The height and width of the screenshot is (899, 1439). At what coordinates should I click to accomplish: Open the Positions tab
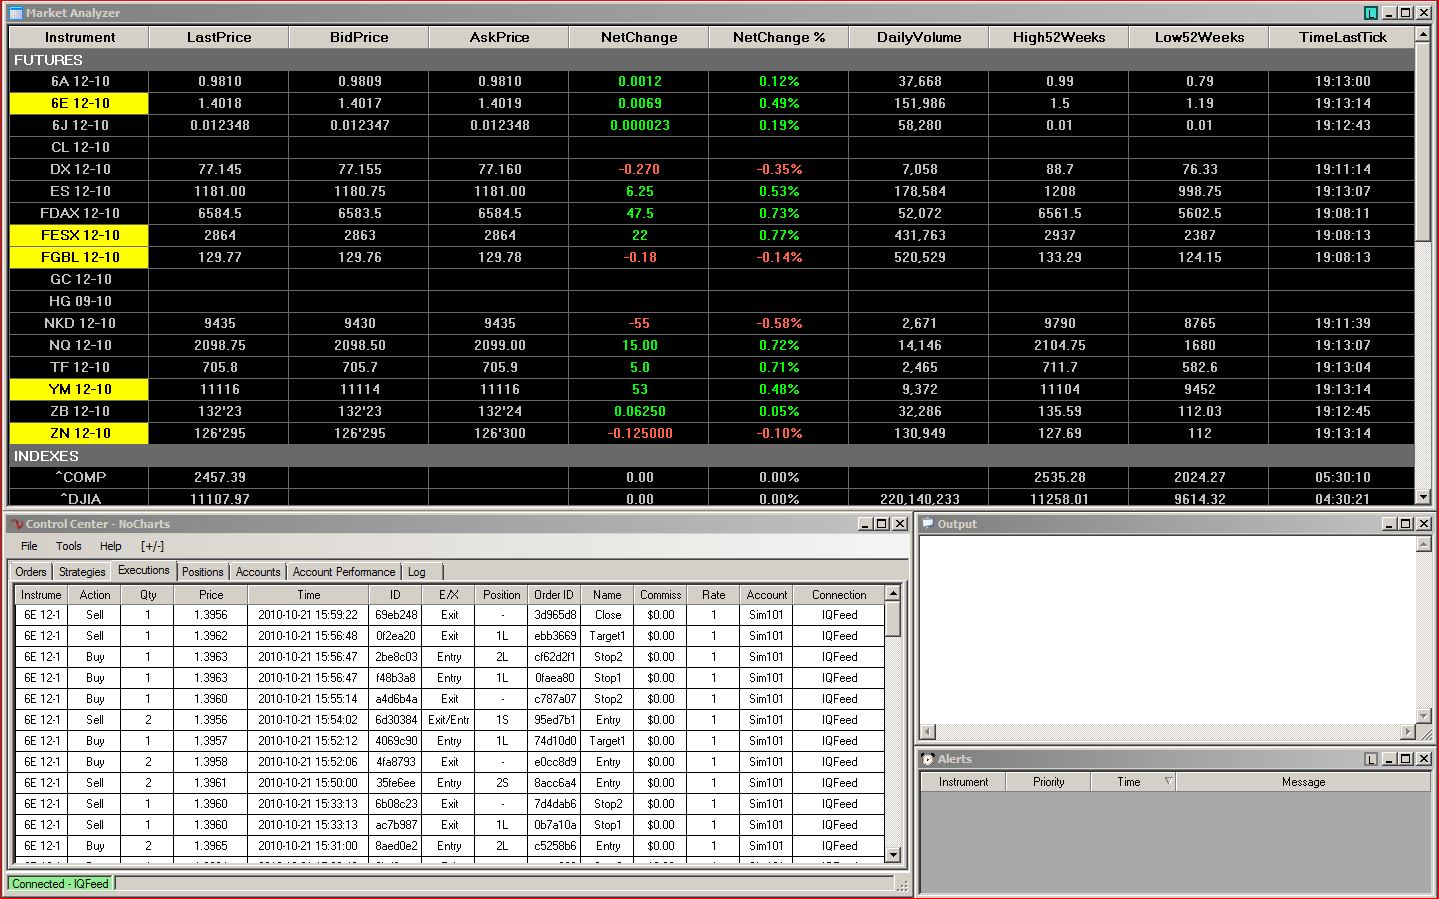point(203,572)
